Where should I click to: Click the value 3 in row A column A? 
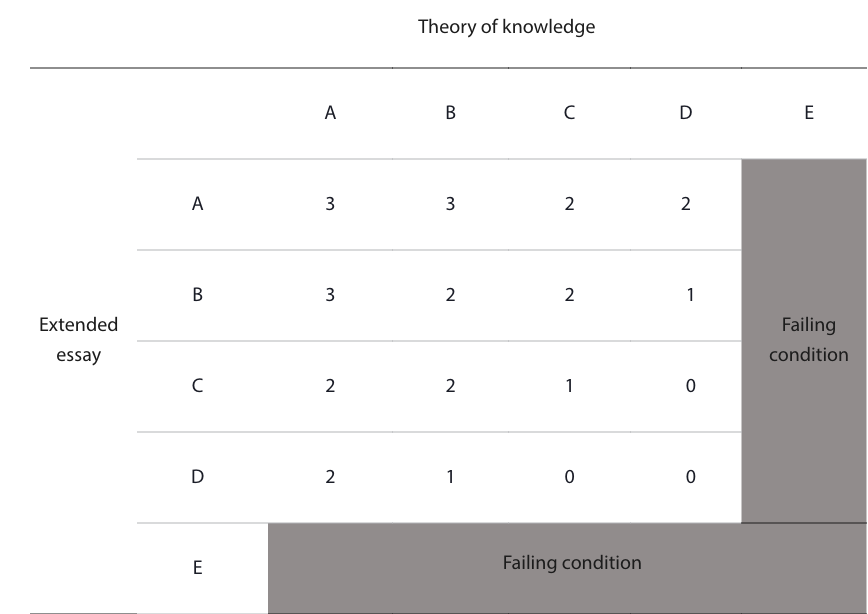point(330,204)
